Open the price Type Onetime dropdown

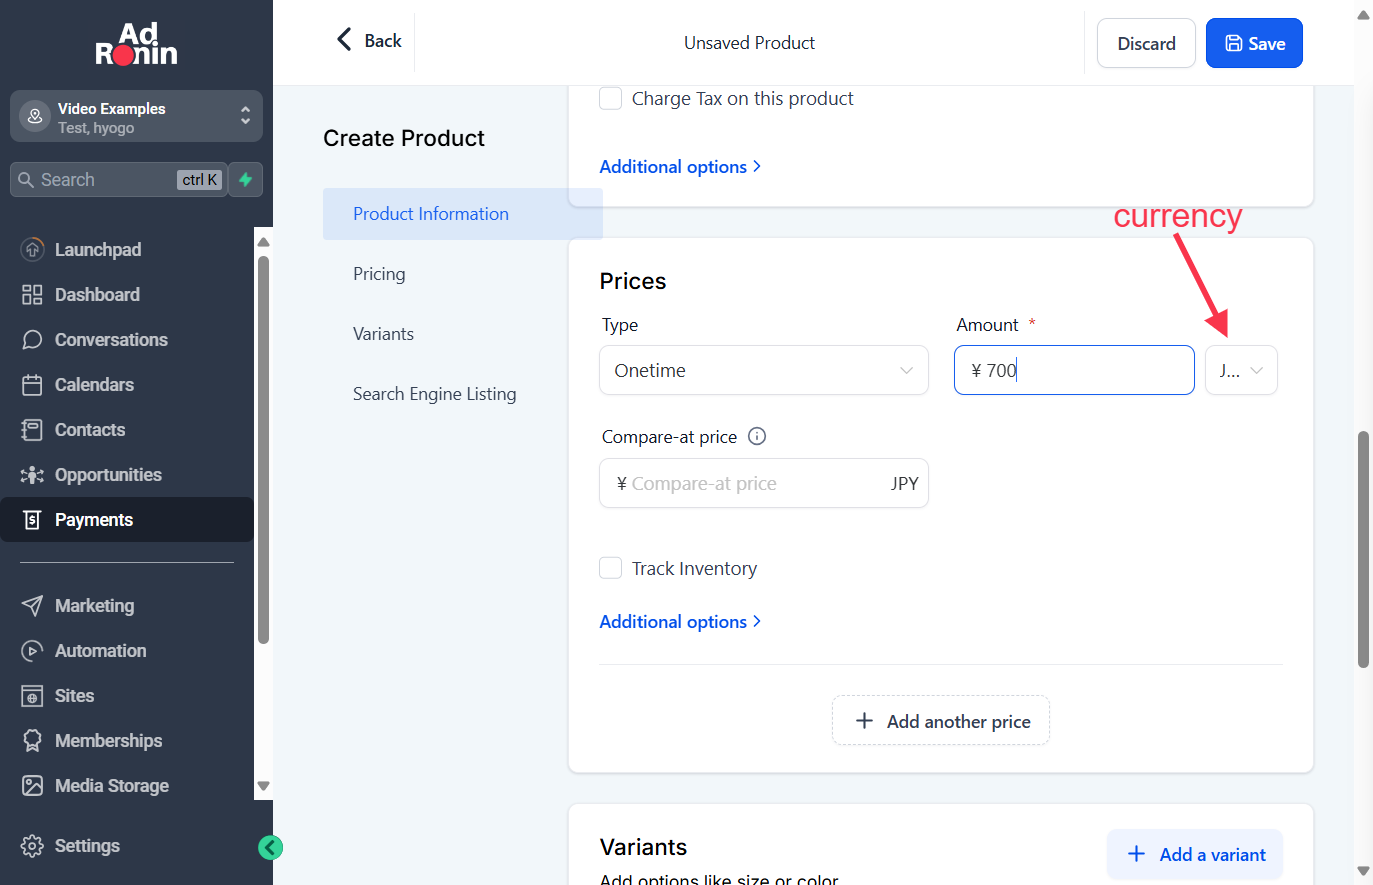[x=764, y=370]
